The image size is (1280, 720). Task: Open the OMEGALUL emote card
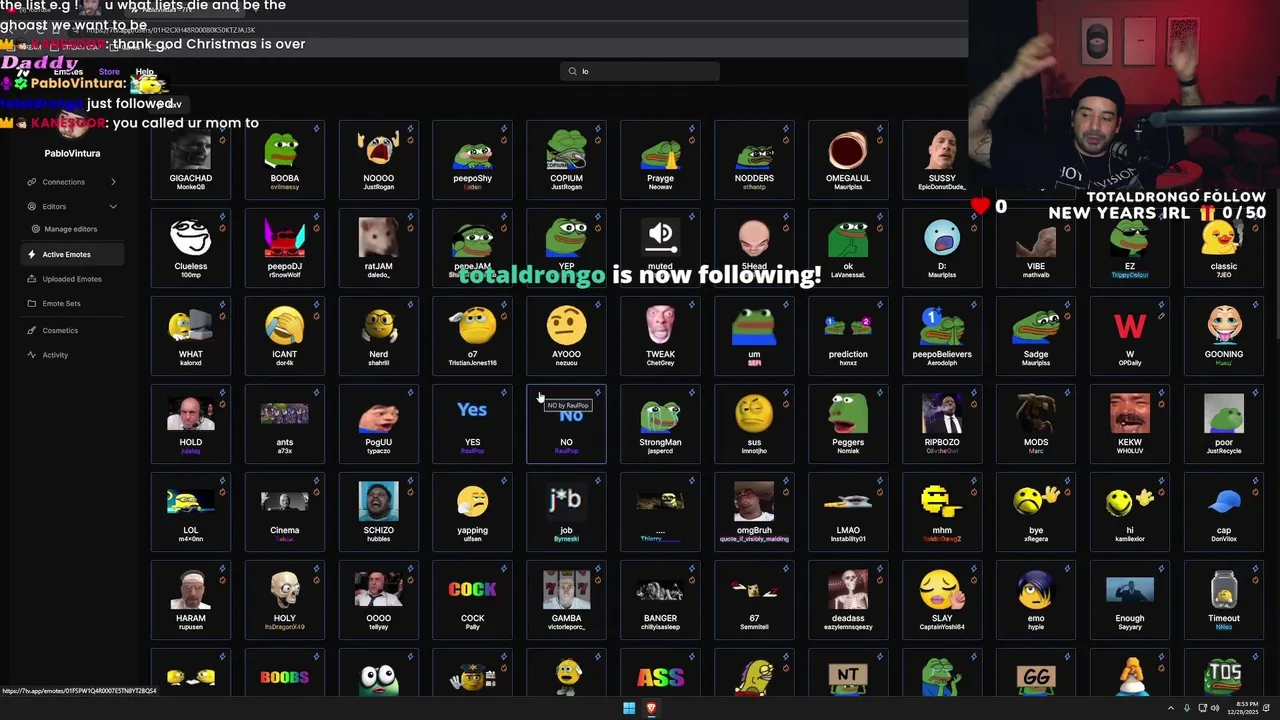click(x=849, y=158)
